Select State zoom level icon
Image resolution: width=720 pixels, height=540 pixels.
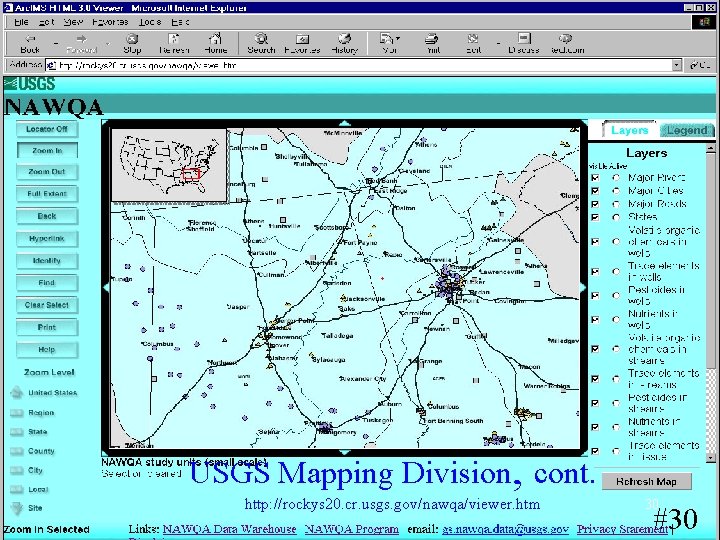coord(17,432)
